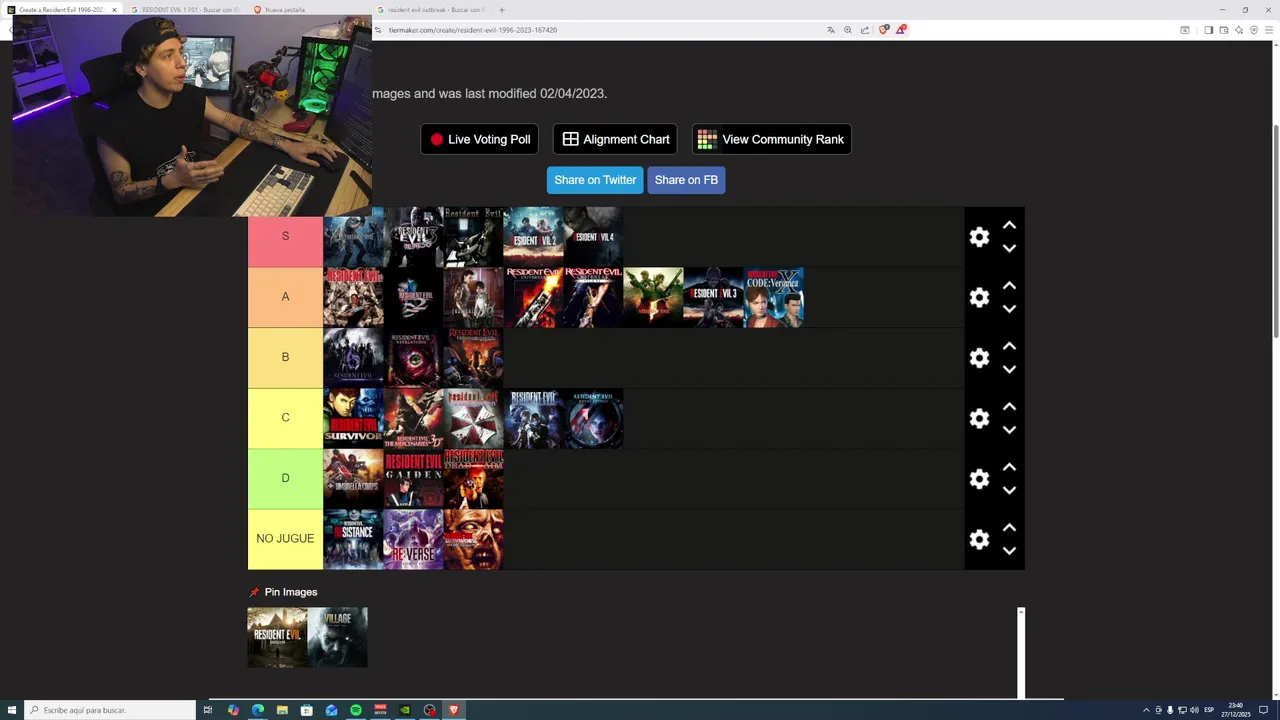Open settings gear for the NO JUGUE row

(979, 539)
